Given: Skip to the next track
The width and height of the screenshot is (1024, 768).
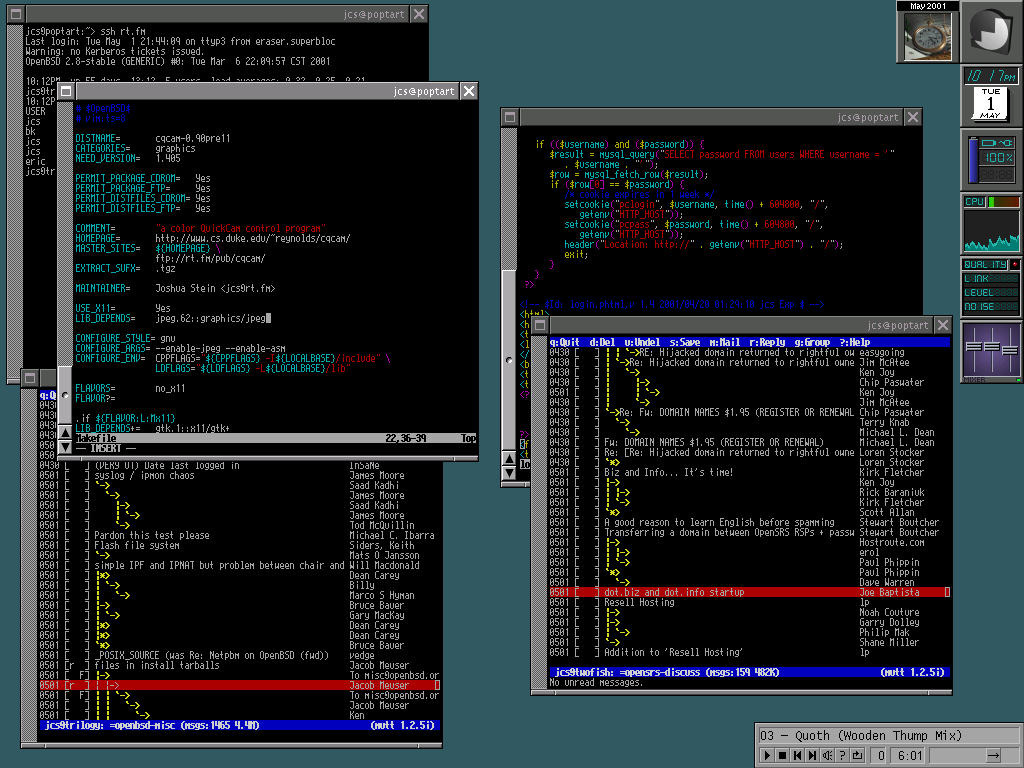Looking at the screenshot, I should pyautogui.click(x=812, y=755).
